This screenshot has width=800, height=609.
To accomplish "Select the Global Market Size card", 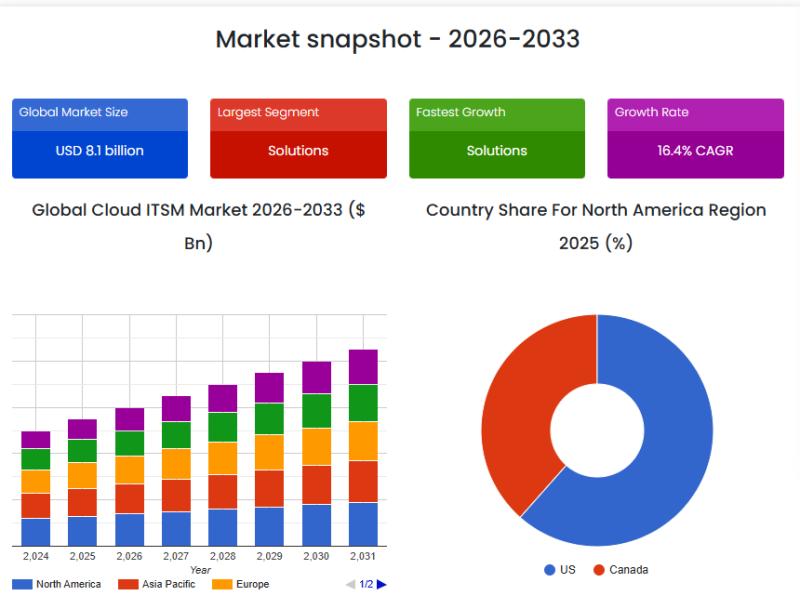I will [100, 138].
